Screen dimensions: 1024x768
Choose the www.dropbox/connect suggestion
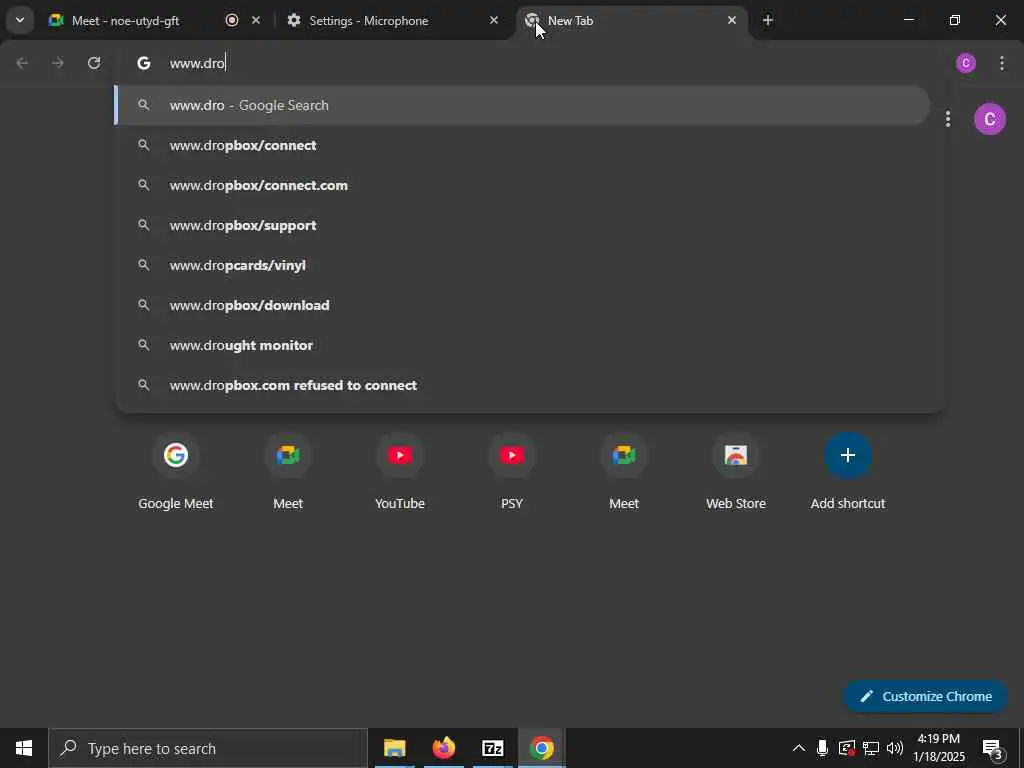(522, 145)
